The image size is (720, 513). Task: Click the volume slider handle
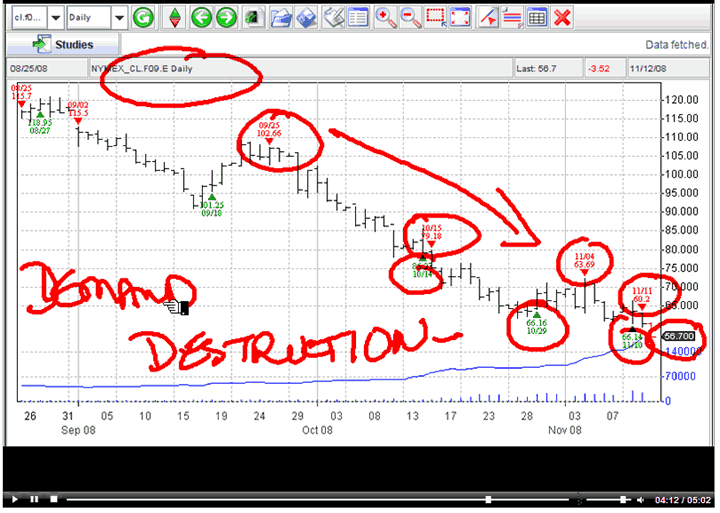click(x=623, y=499)
